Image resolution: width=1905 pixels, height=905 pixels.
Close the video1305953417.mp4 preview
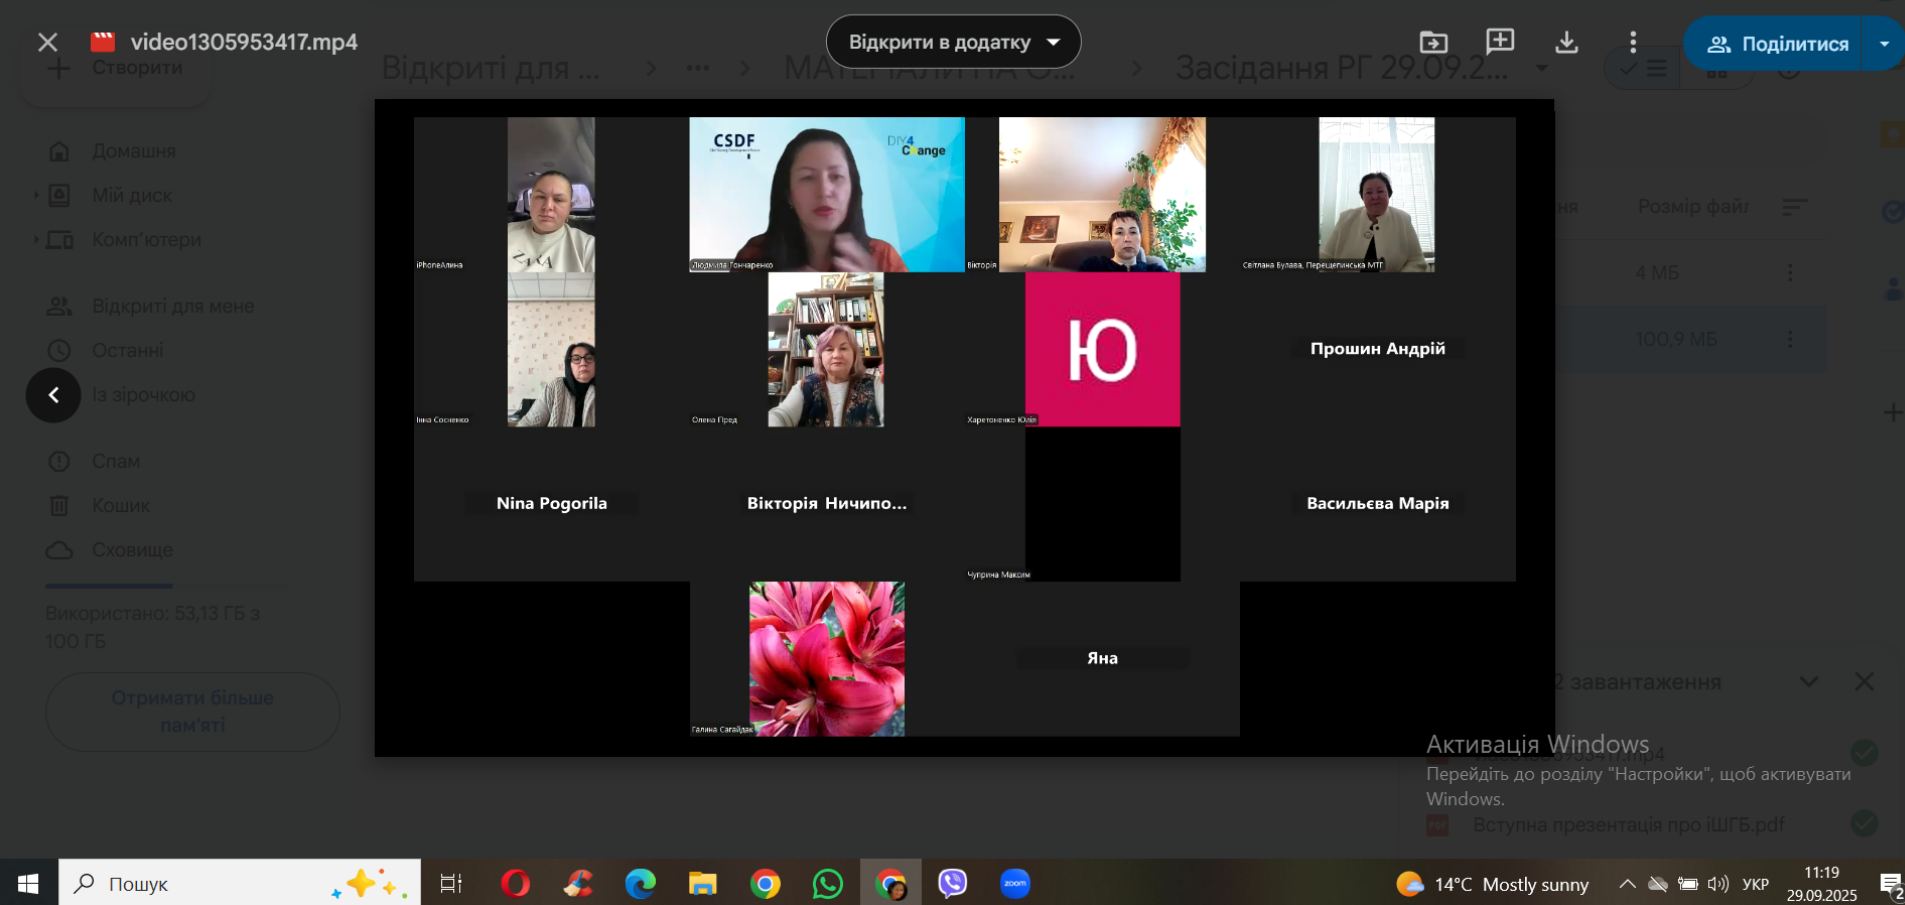pos(47,42)
